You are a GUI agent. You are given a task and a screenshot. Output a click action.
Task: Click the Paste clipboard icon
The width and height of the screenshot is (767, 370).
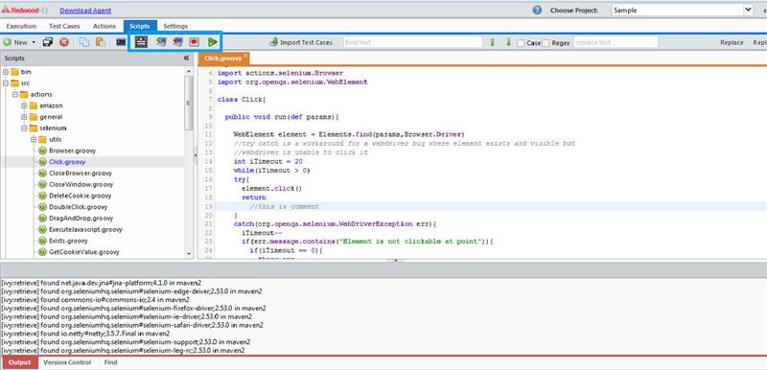[x=100, y=43]
